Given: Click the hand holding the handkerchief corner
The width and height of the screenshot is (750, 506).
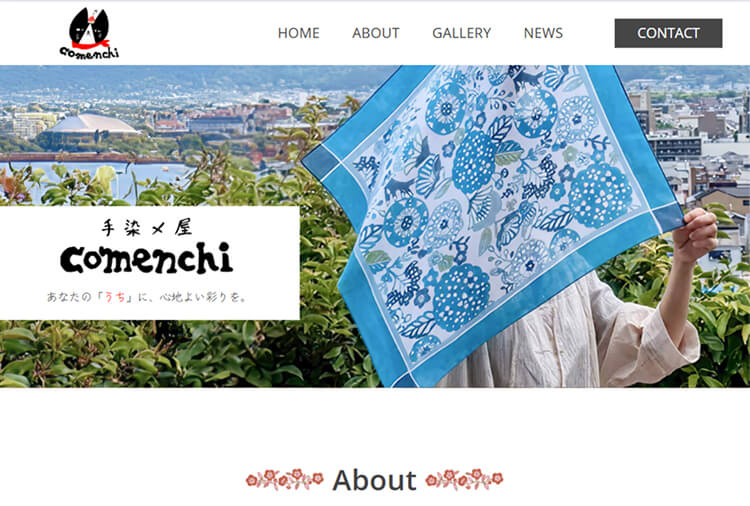Looking at the screenshot, I should pos(695,236).
